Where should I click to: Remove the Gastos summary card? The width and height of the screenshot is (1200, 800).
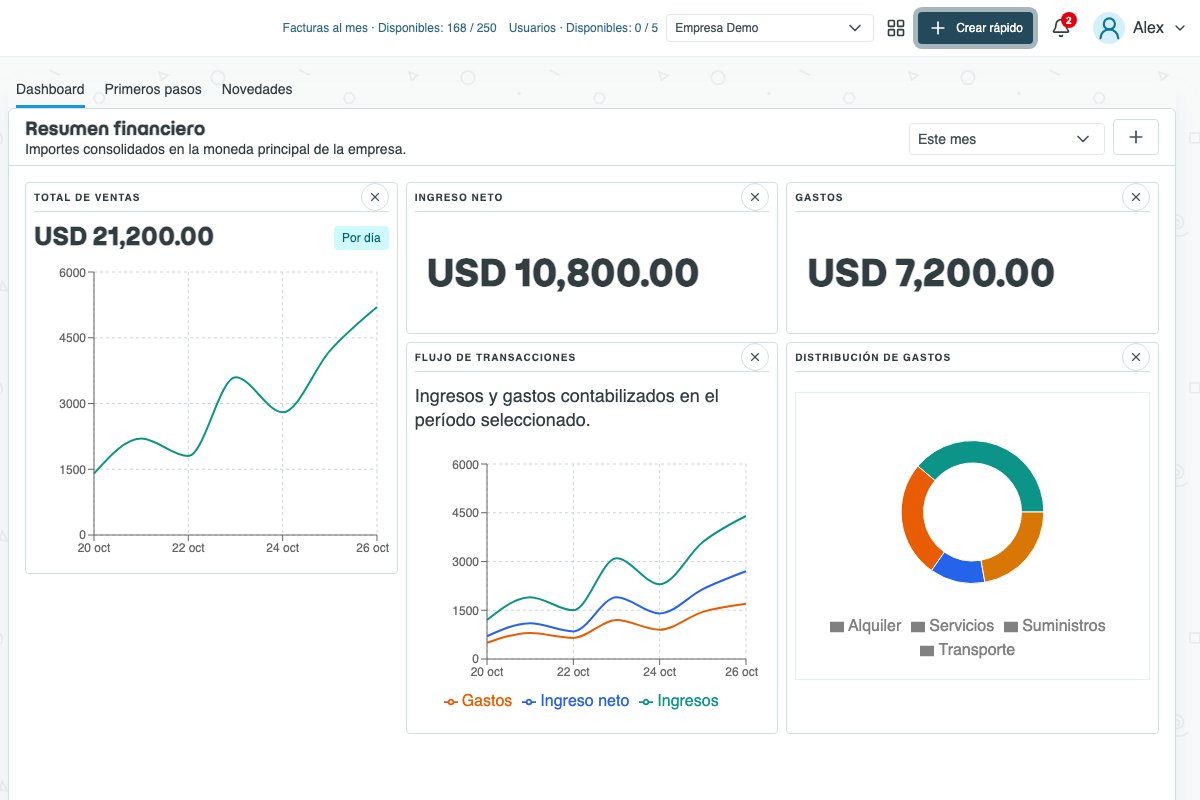1135,197
